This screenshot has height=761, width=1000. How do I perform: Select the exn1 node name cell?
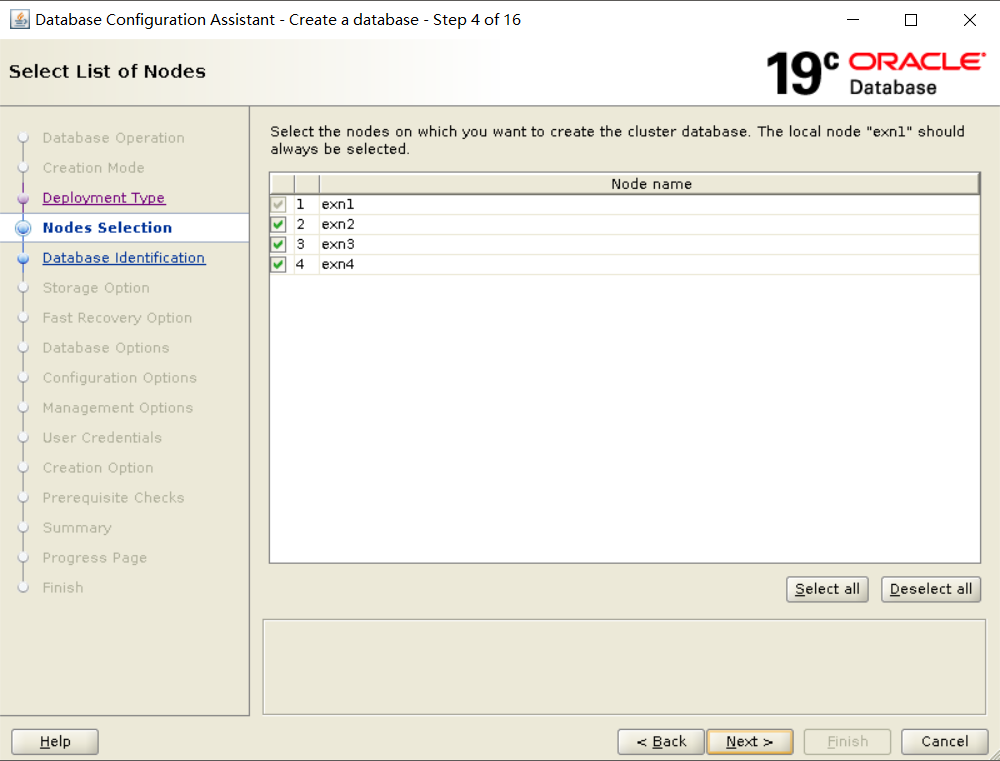point(649,205)
